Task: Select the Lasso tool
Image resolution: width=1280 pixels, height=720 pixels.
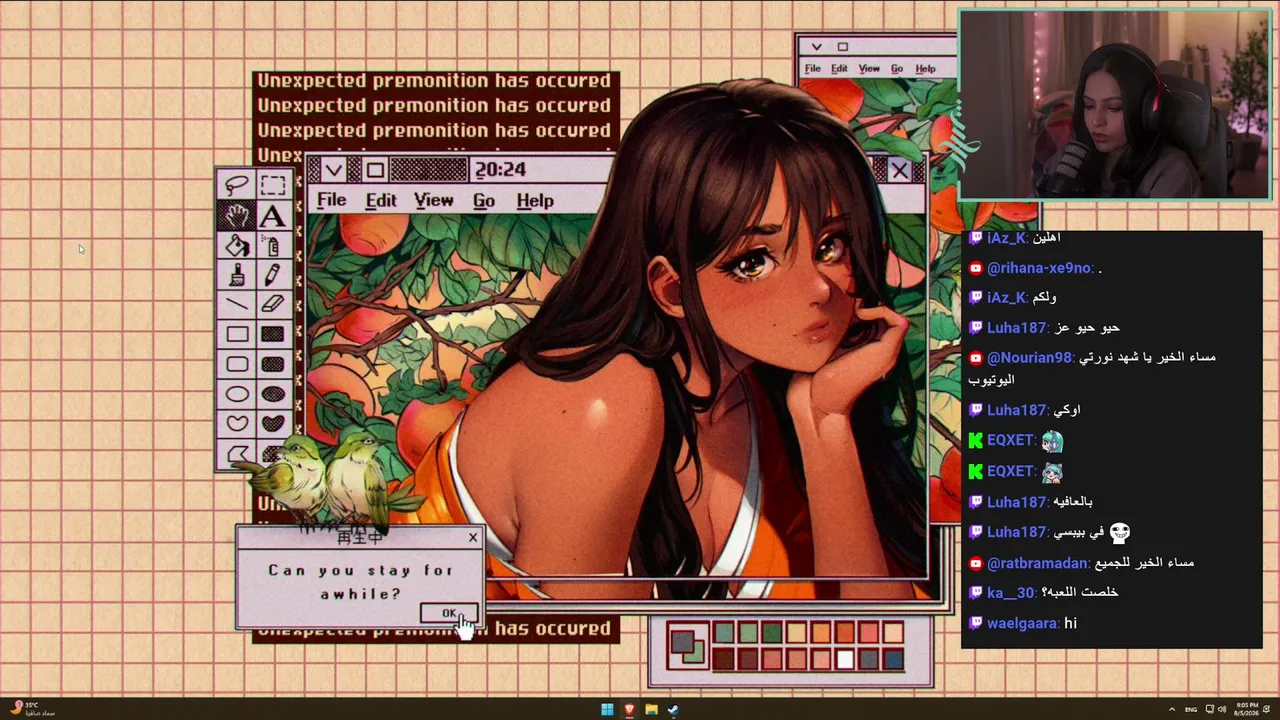Action: pyautogui.click(x=237, y=185)
